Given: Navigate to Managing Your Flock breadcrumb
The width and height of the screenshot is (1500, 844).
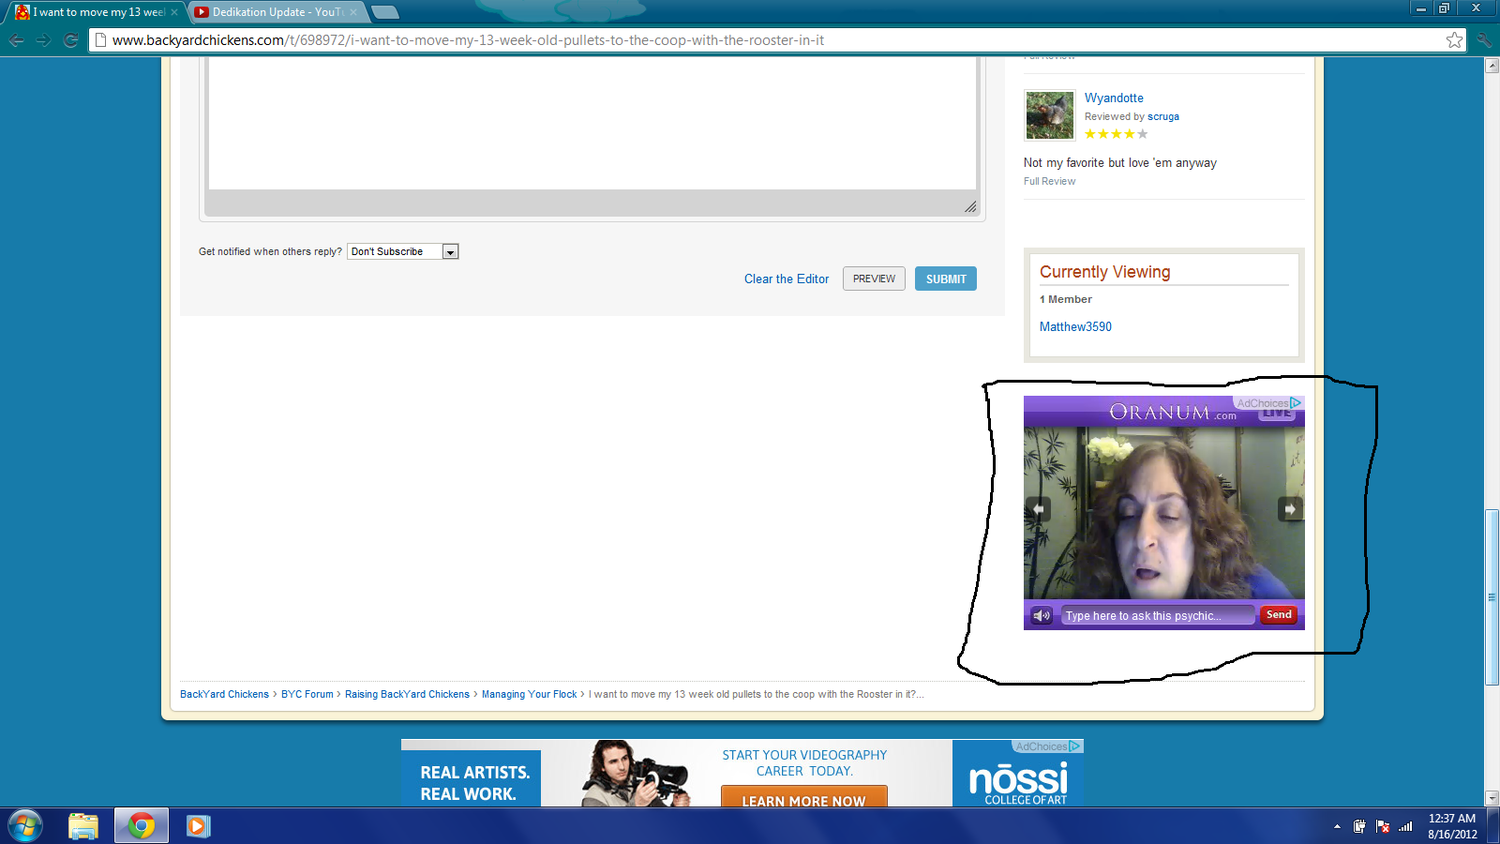Looking at the screenshot, I should 529,694.
